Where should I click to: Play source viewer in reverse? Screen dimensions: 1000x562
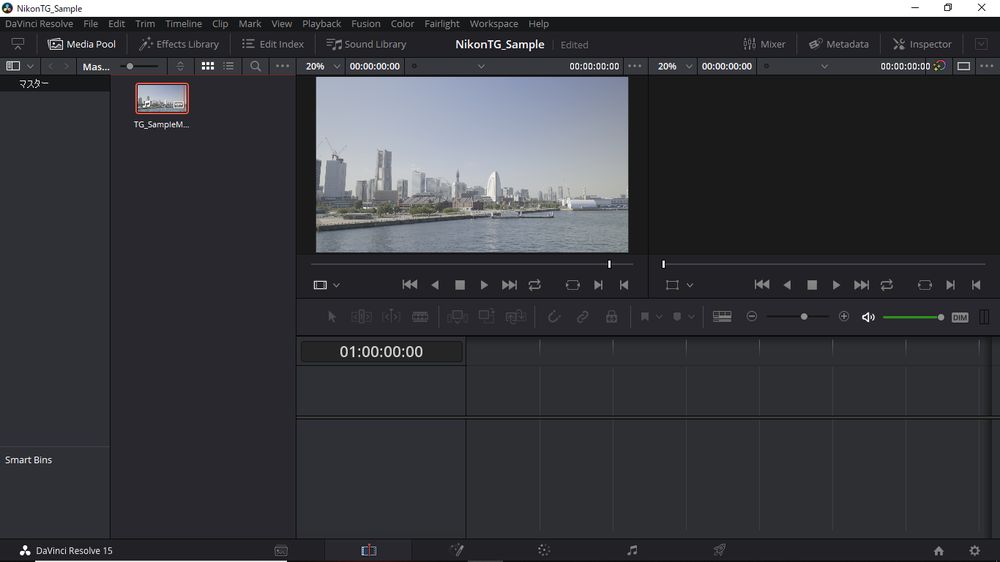tap(435, 285)
